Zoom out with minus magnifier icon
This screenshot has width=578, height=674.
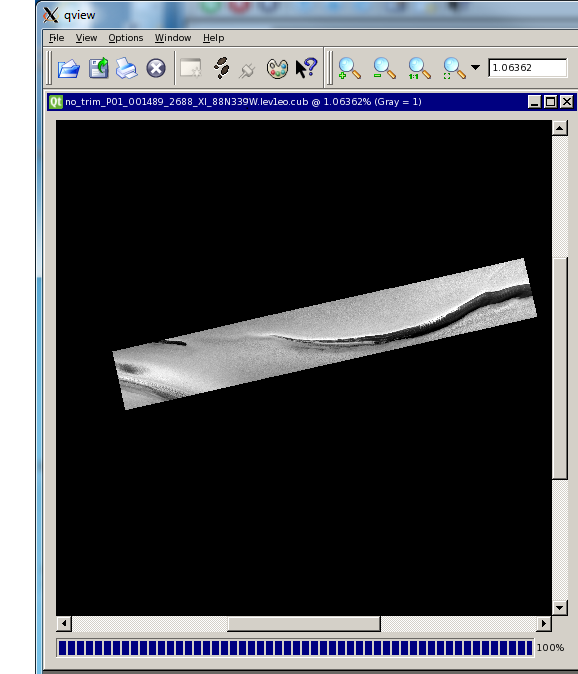[384, 68]
